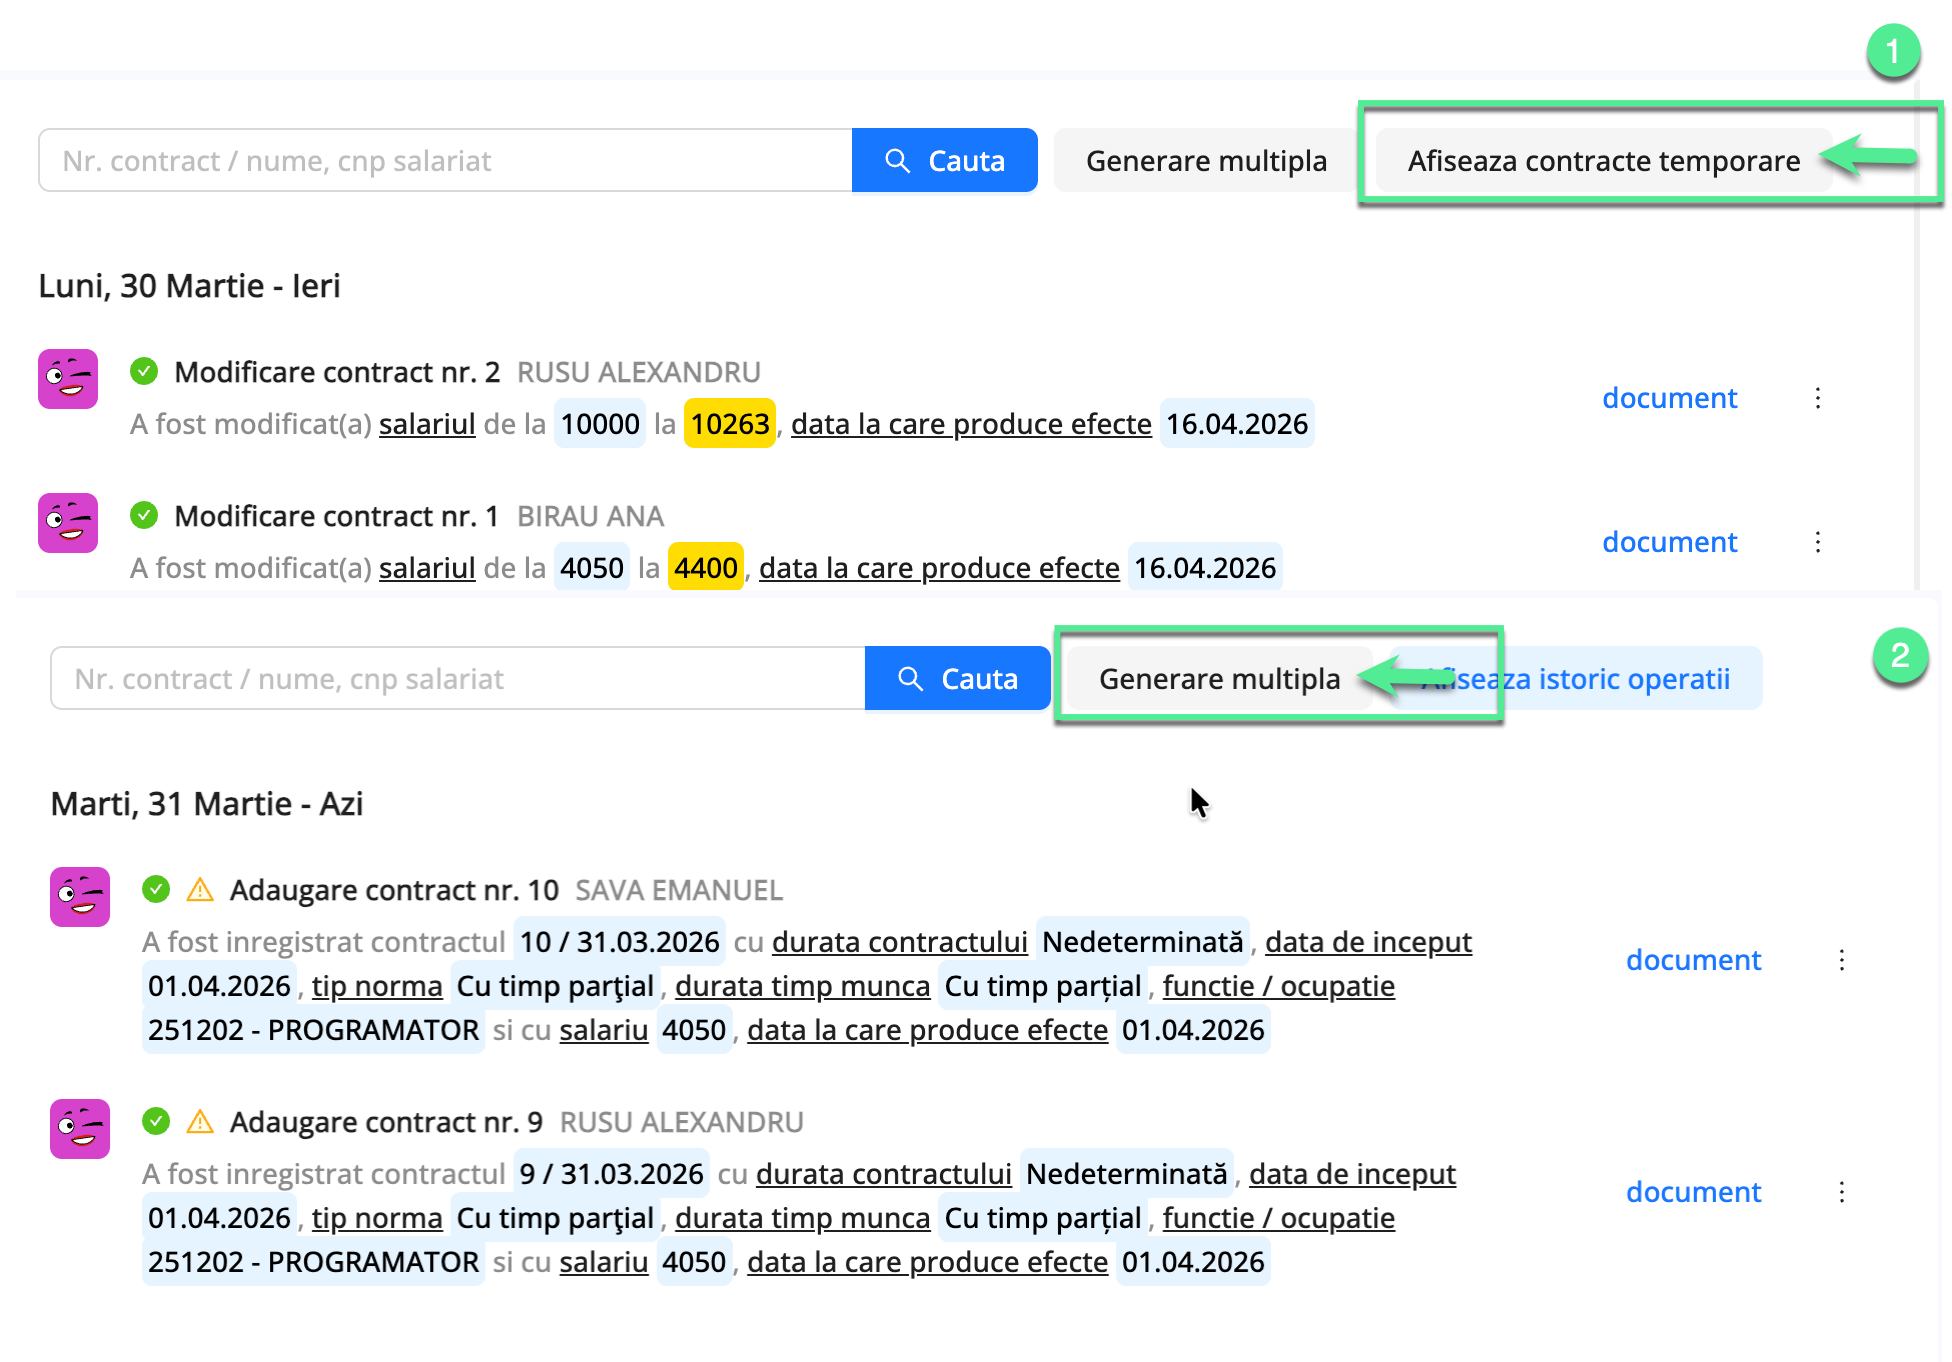Open the options menu for contract nr. 9
The height and width of the screenshot is (1362, 1952).
point(1840,1192)
